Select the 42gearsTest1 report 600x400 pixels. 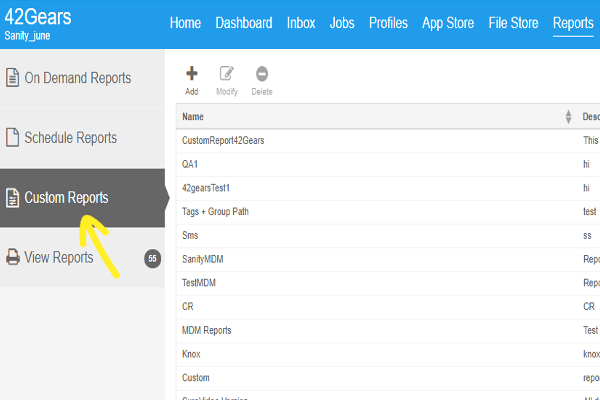388,188
